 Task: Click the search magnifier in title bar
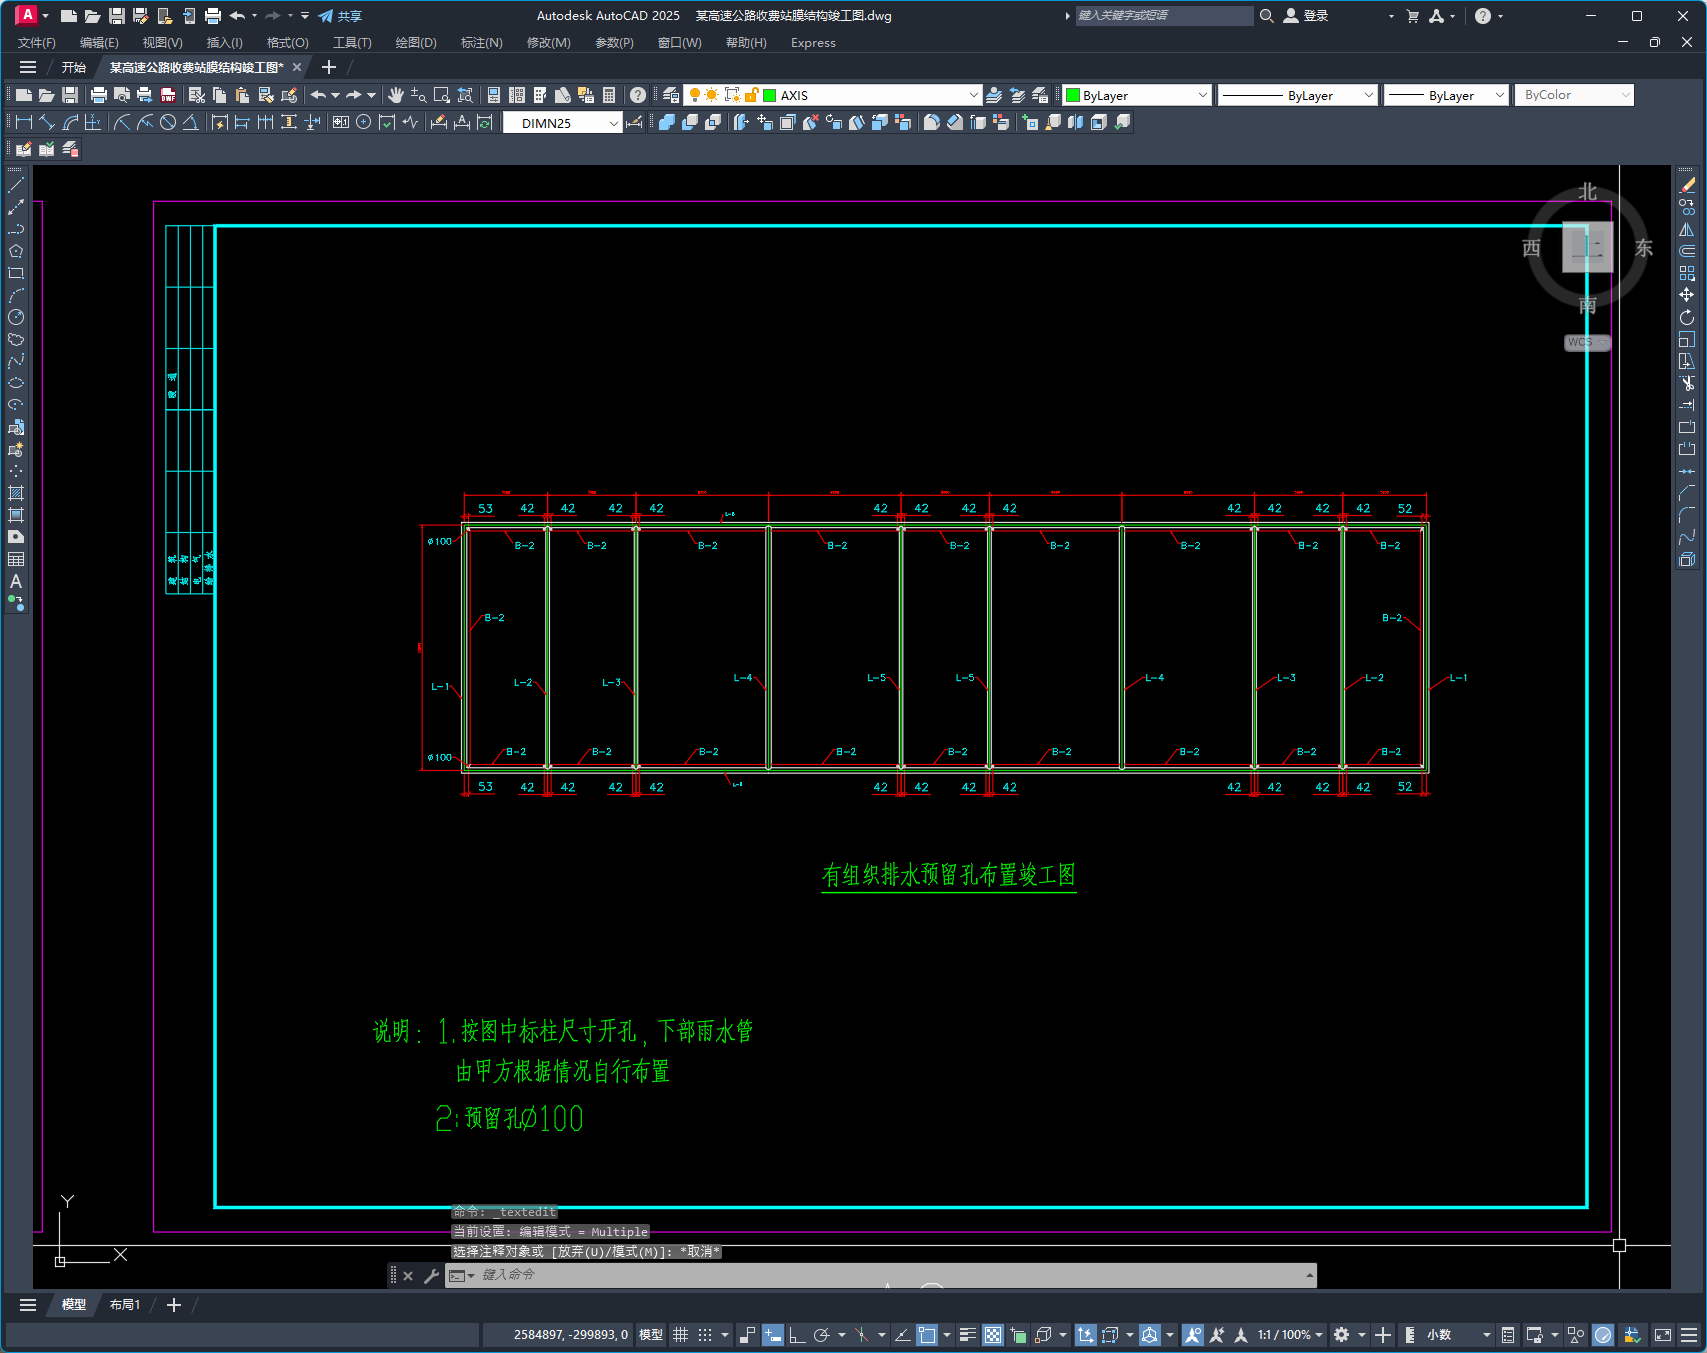[1267, 16]
